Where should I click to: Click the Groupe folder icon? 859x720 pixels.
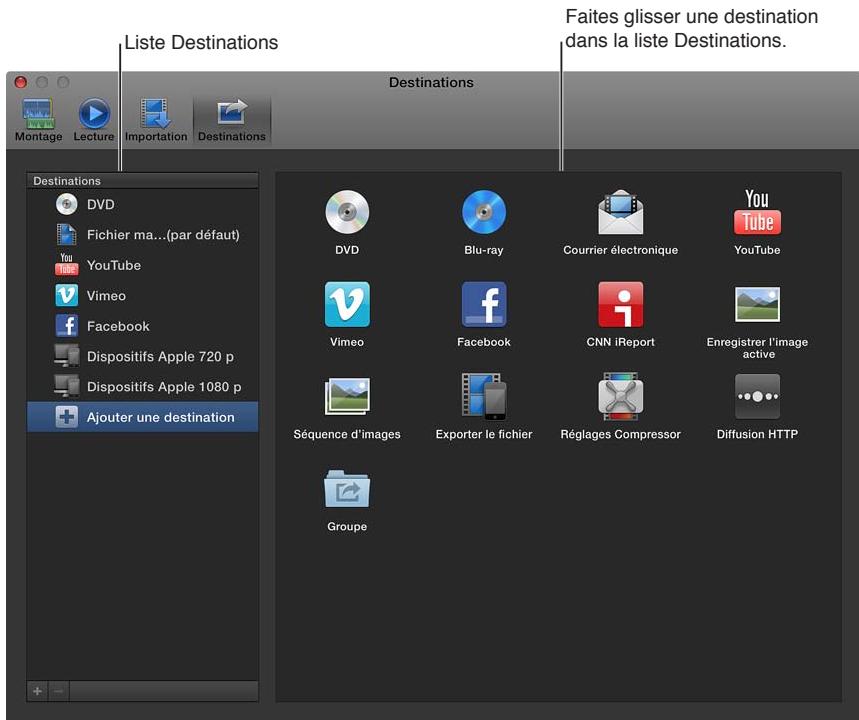347,489
